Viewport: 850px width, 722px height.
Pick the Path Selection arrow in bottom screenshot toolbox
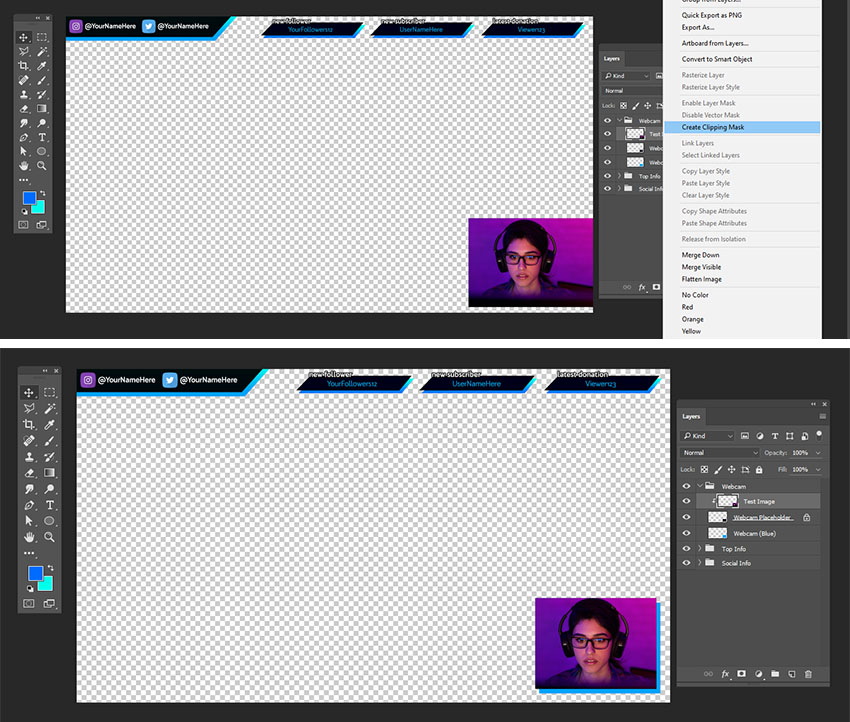point(29,521)
